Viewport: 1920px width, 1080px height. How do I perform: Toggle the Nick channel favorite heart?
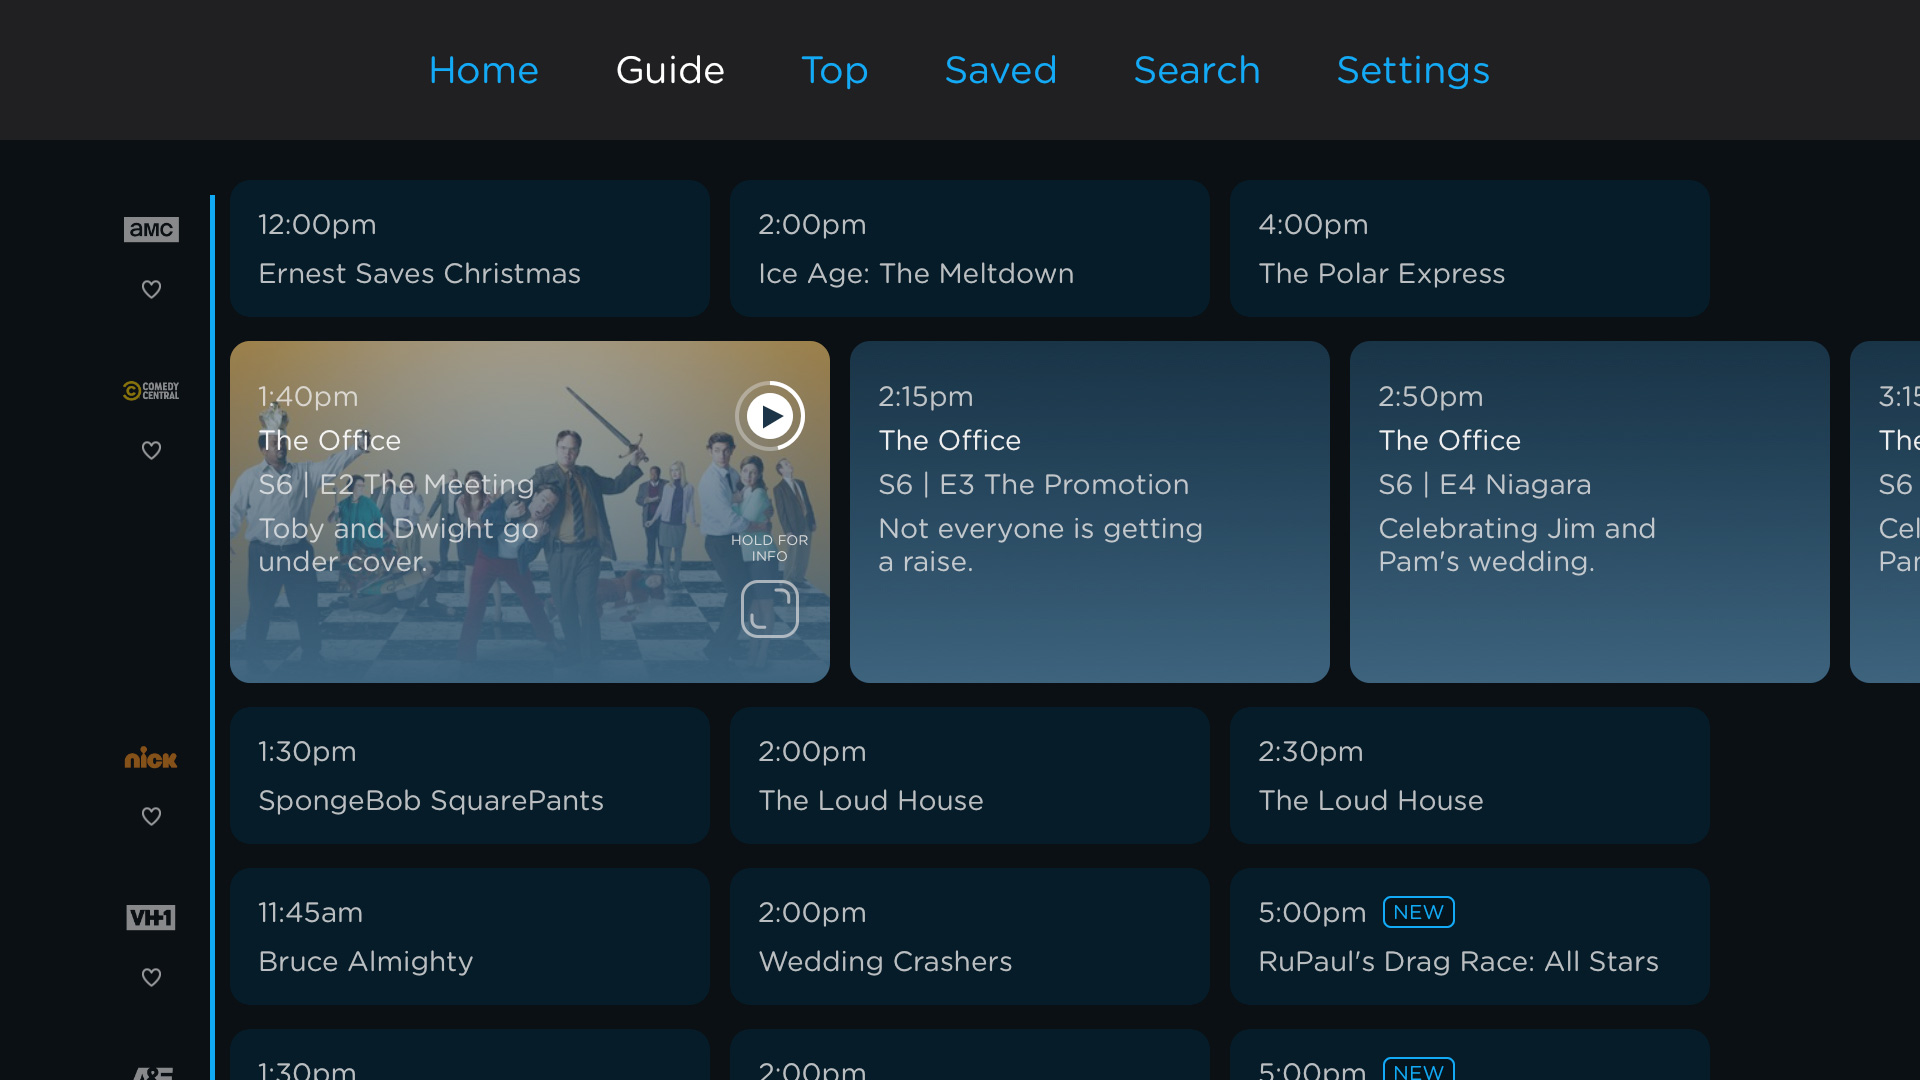click(151, 816)
